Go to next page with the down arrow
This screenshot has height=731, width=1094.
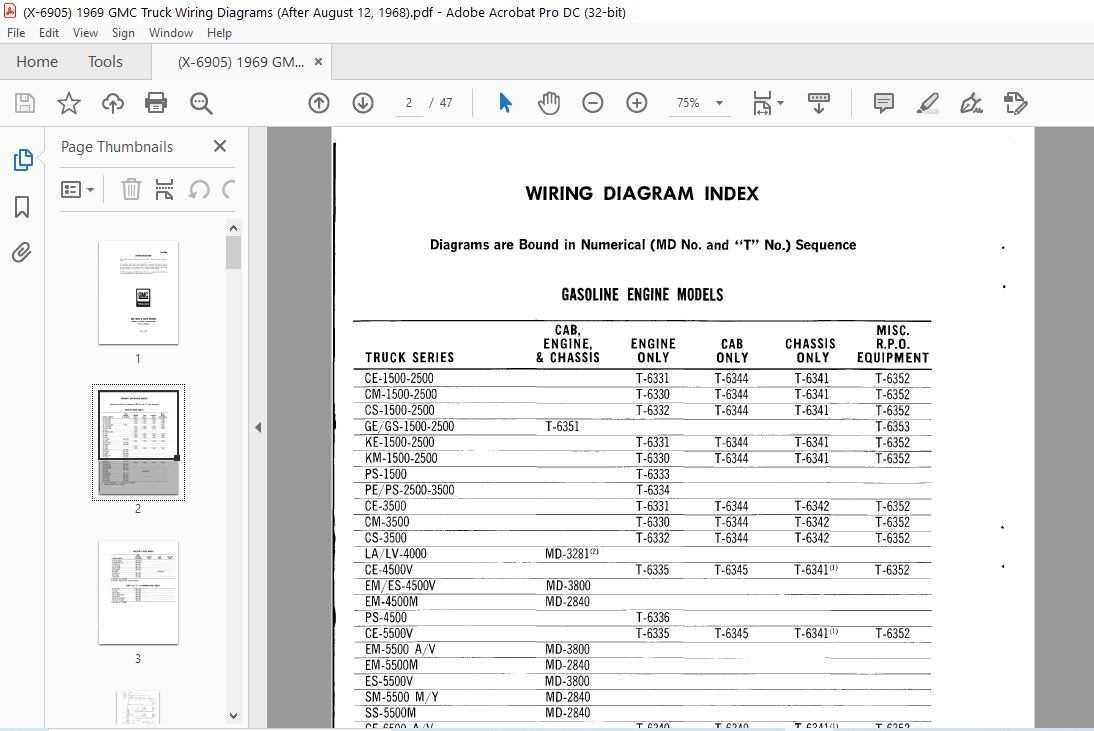(363, 103)
